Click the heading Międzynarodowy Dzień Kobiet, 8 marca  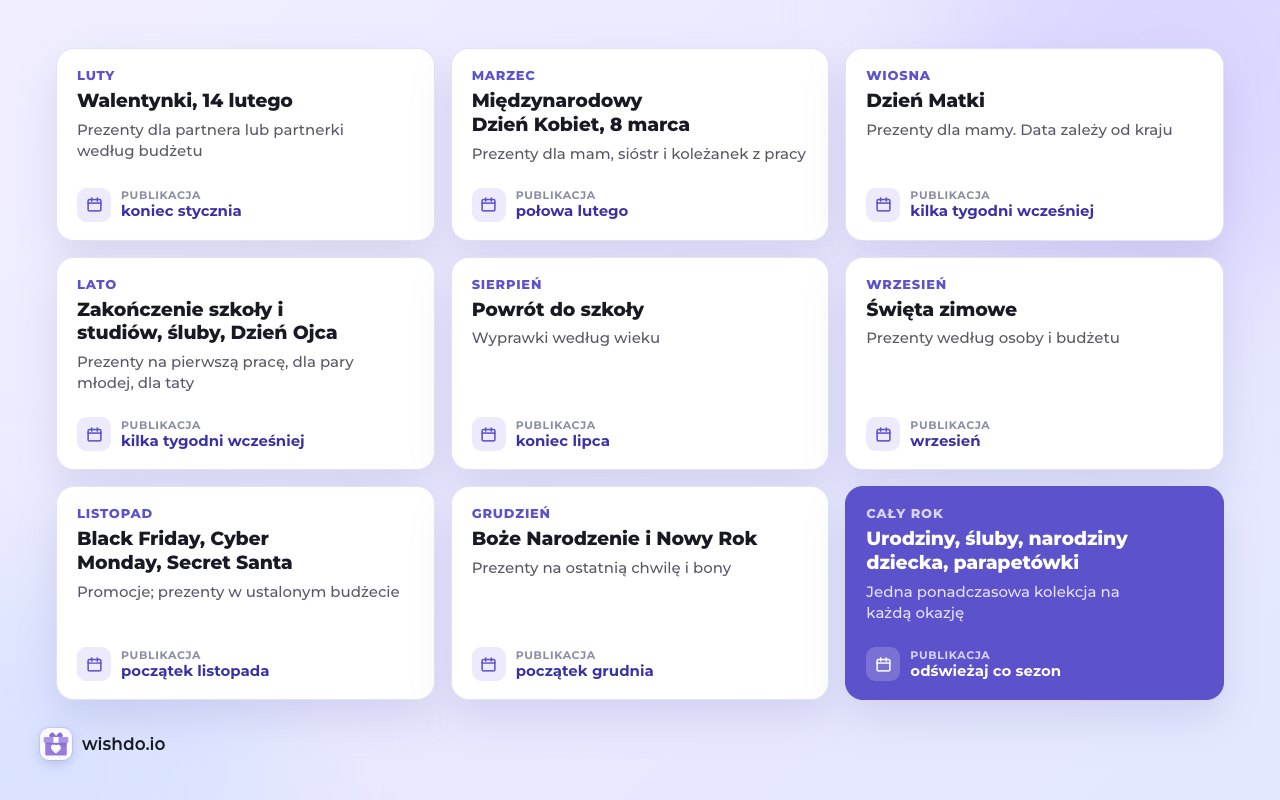tap(581, 112)
